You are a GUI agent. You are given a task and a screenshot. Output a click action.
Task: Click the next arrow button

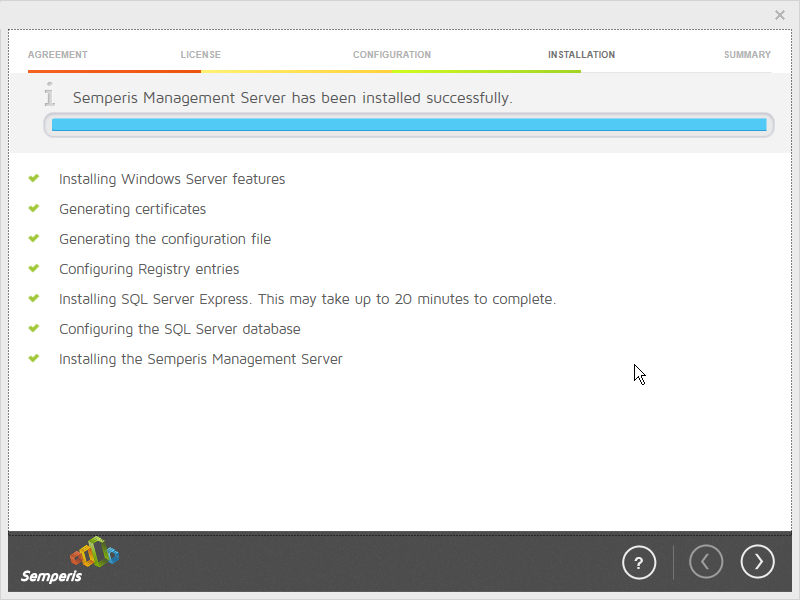tap(757, 562)
